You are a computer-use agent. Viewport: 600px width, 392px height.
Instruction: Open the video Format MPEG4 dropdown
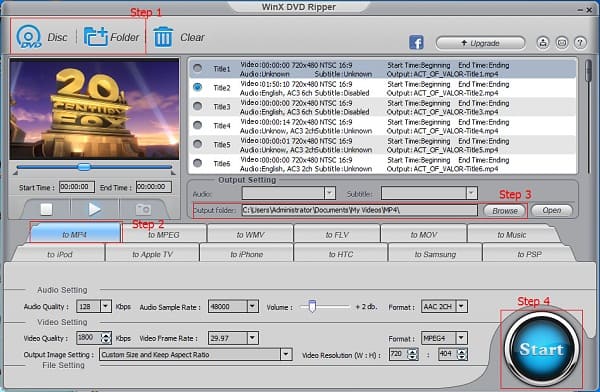(x=461, y=338)
